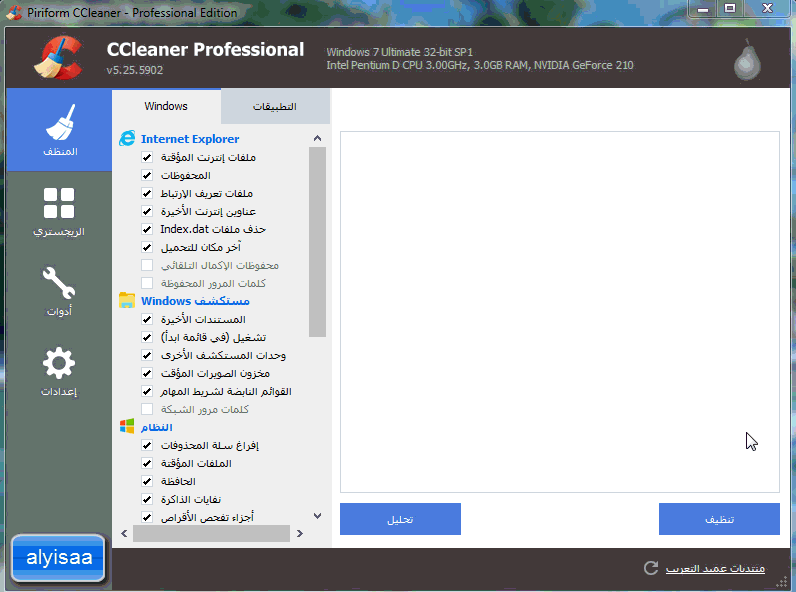The image size is (796, 592).
Task: Click the Windows system flag icon
Action: [127, 426]
